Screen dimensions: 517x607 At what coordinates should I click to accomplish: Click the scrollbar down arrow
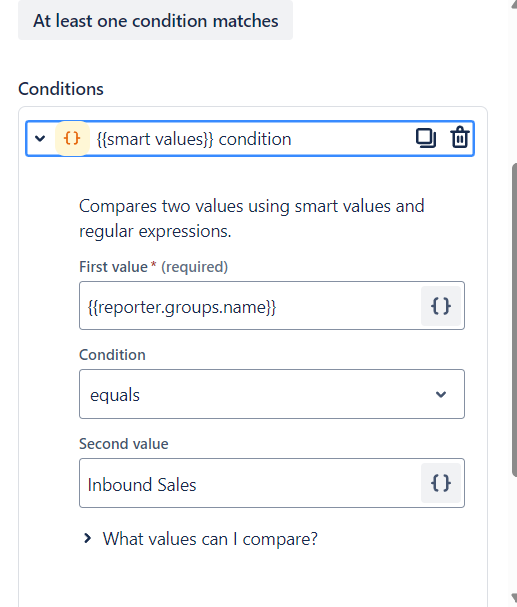(514, 597)
